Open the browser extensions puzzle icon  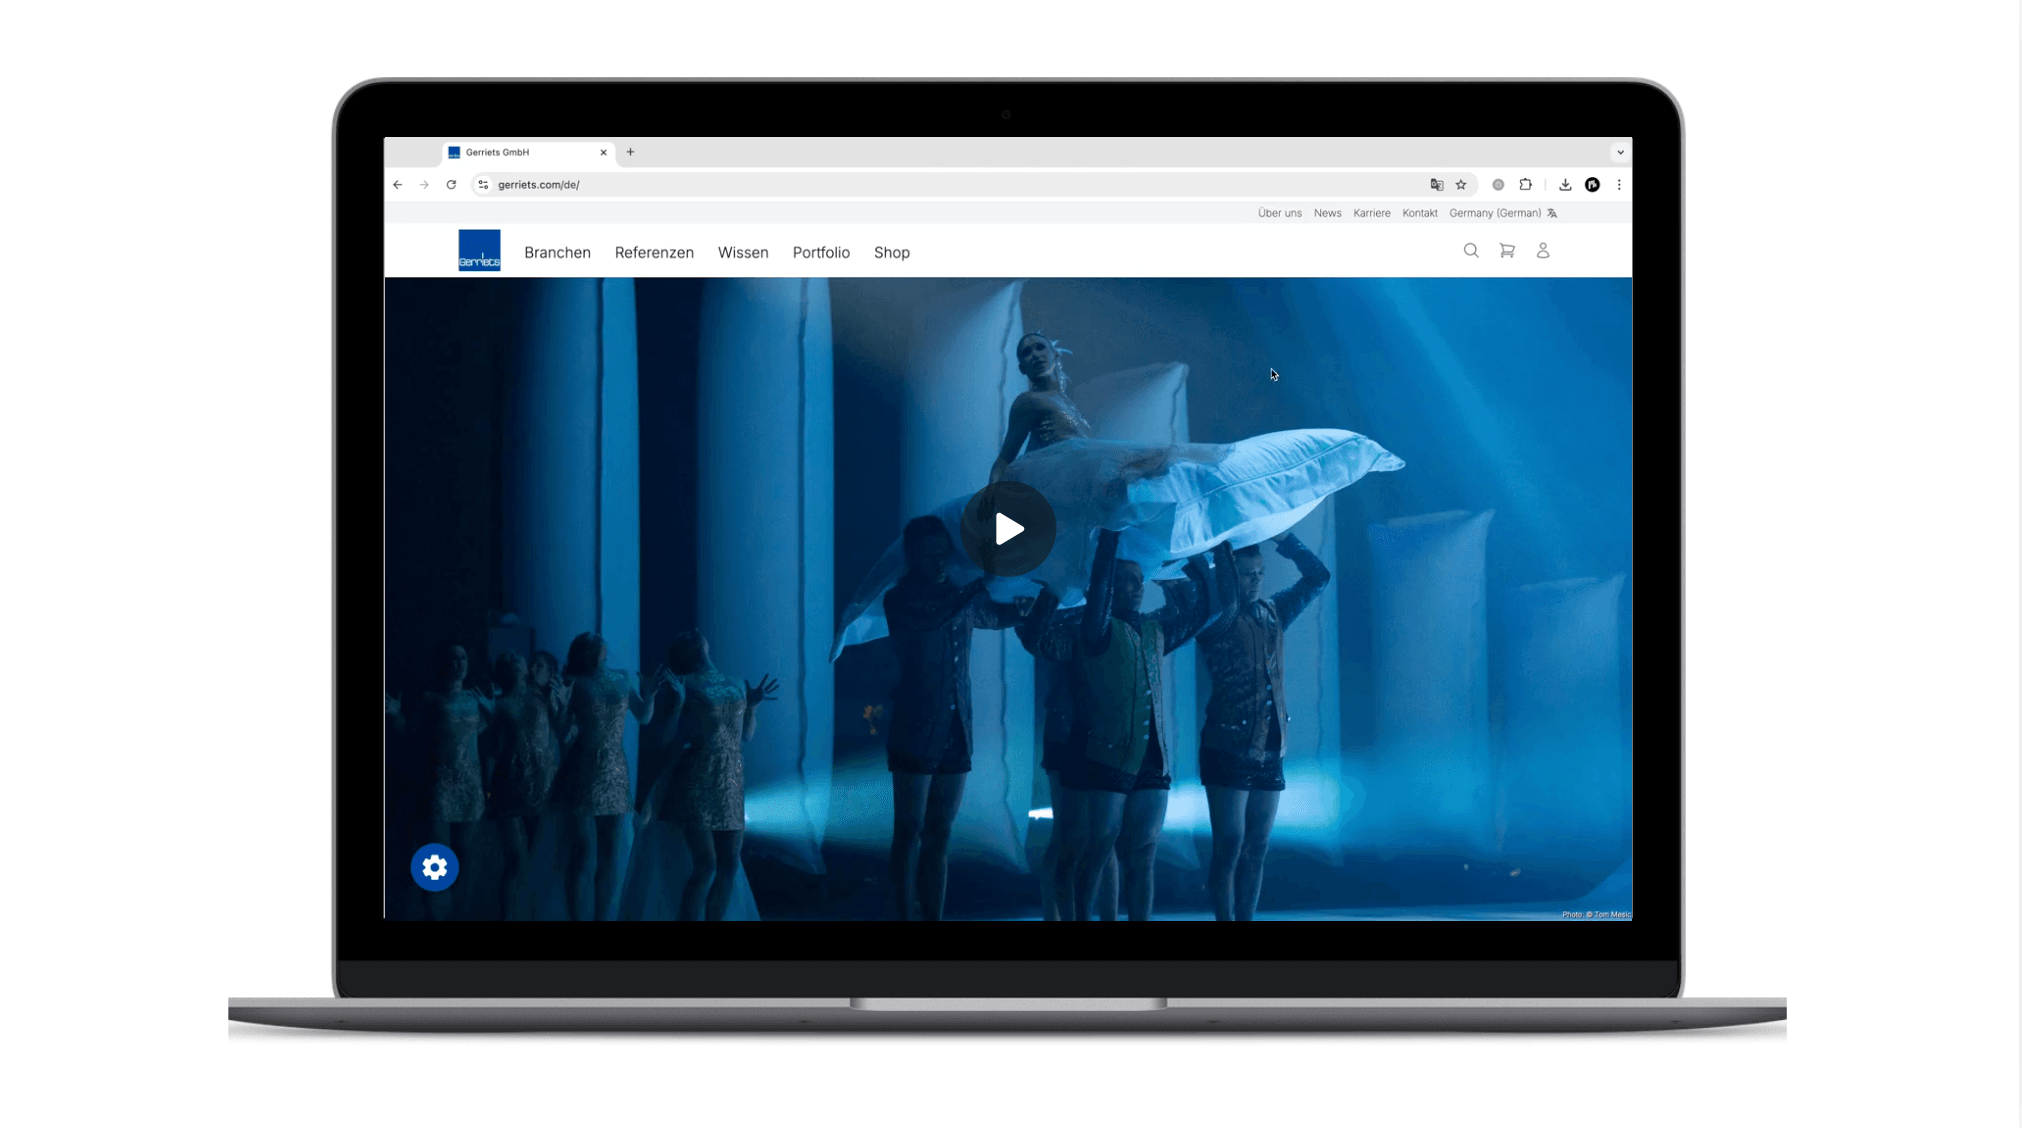[1525, 185]
